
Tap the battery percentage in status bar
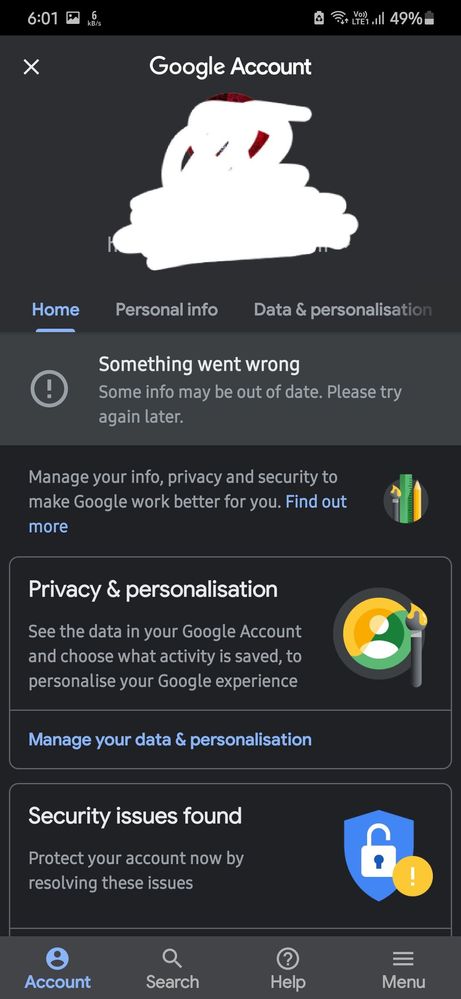point(406,18)
